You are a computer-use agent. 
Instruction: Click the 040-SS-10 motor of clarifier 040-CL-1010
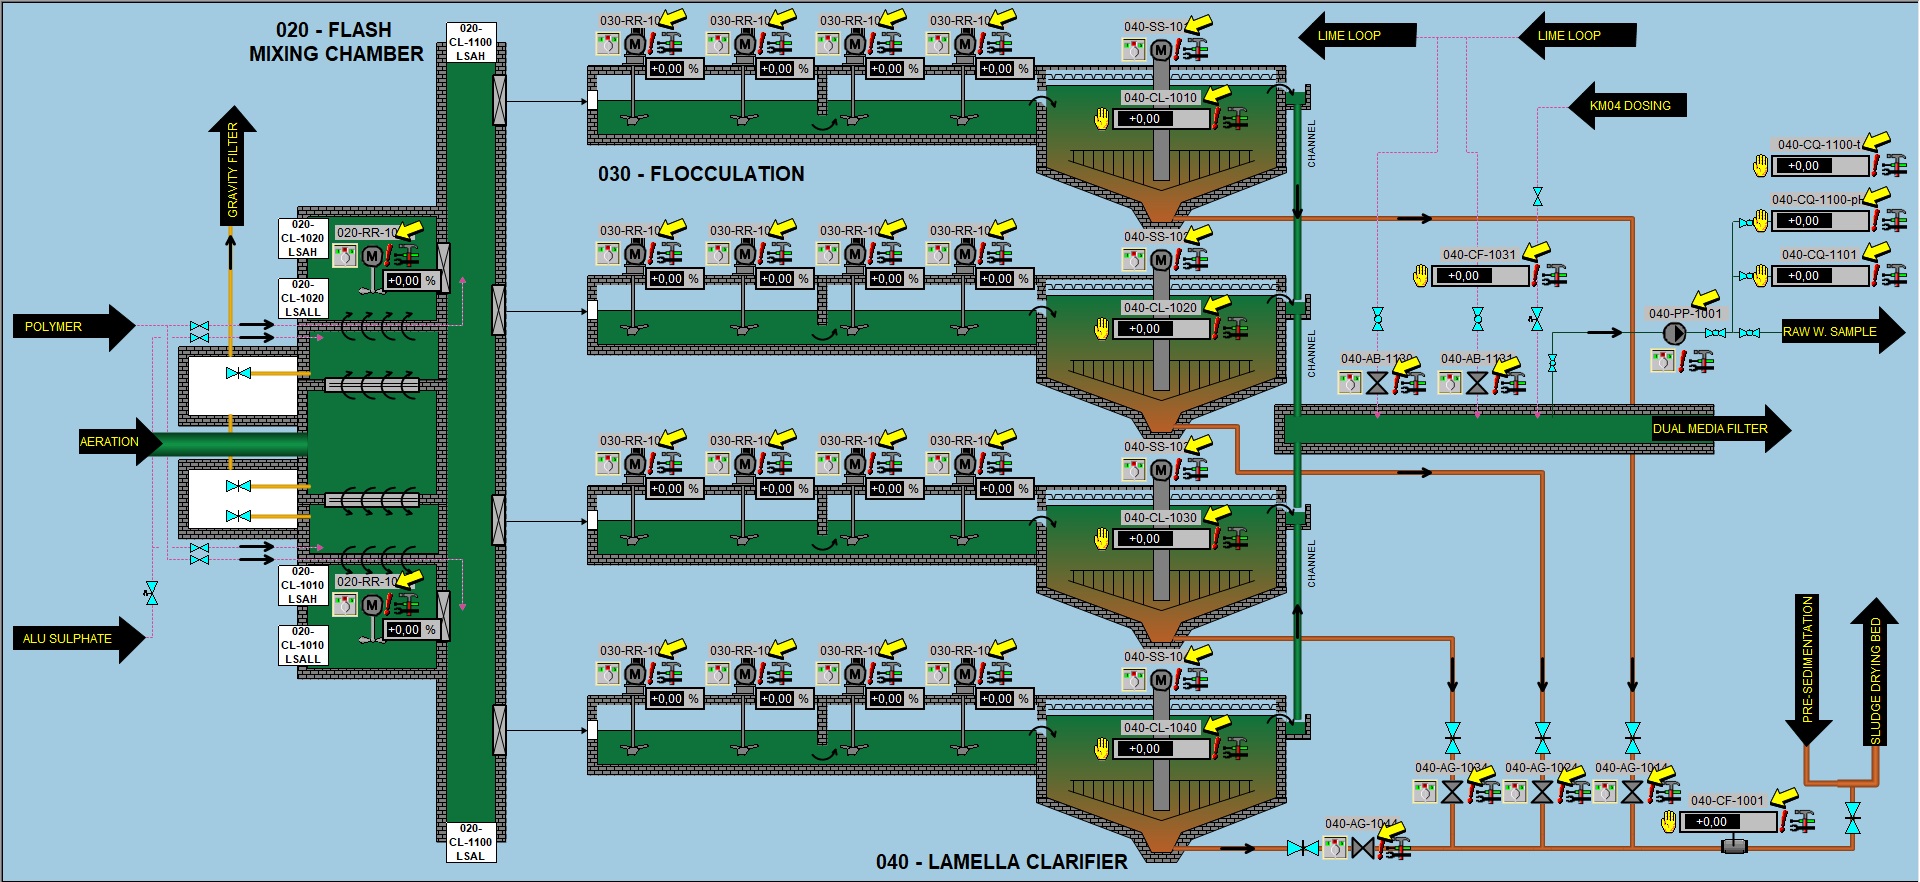coord(1160,50)
